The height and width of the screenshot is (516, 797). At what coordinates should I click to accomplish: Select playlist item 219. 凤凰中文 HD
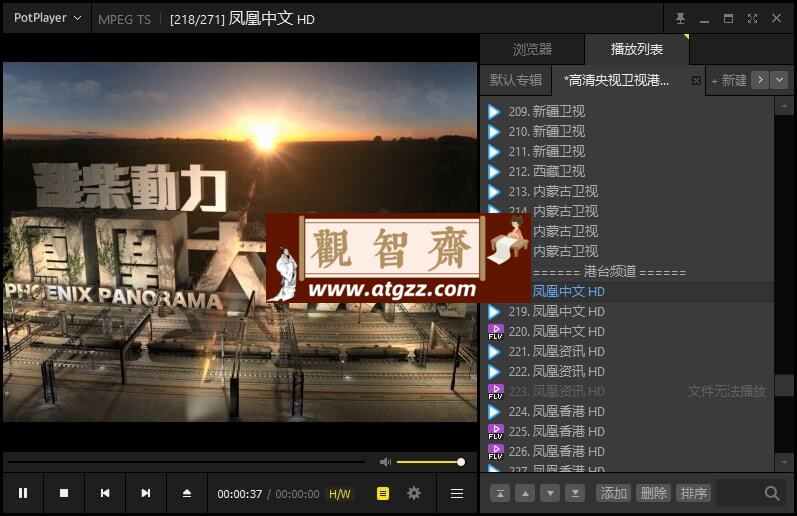click(x=628, y=311)
